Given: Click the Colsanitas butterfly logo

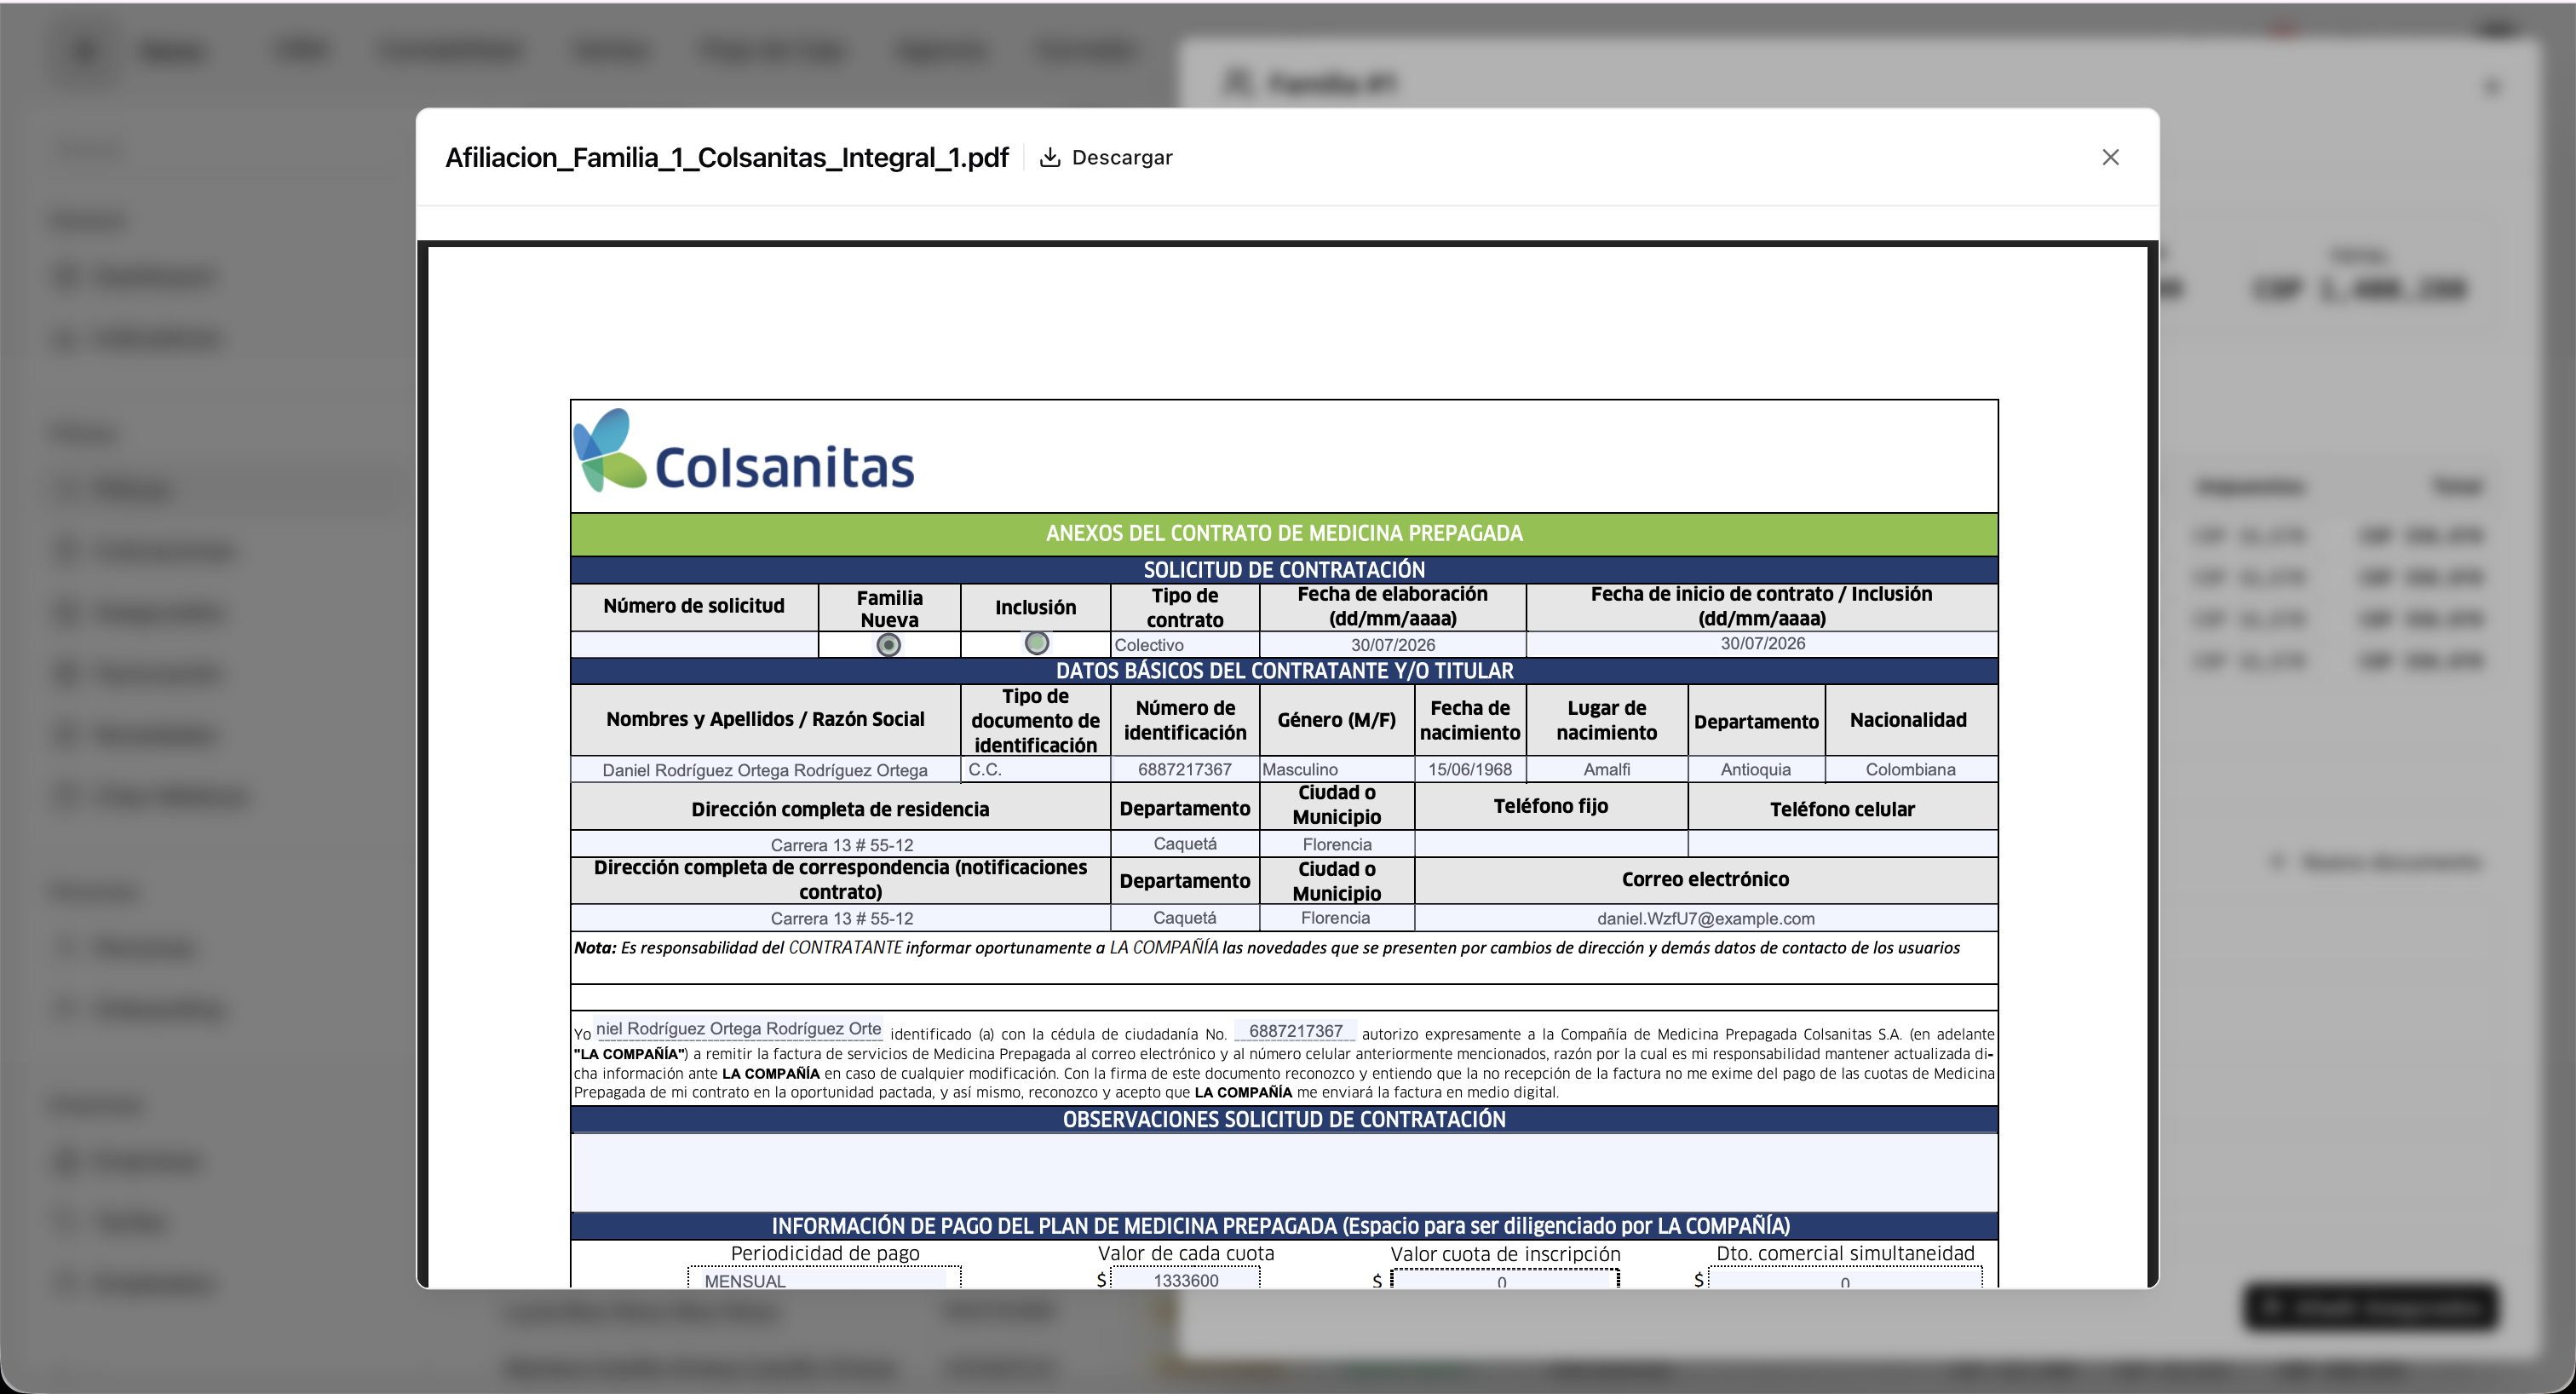Looking at the screenshot, I should 609,450.
